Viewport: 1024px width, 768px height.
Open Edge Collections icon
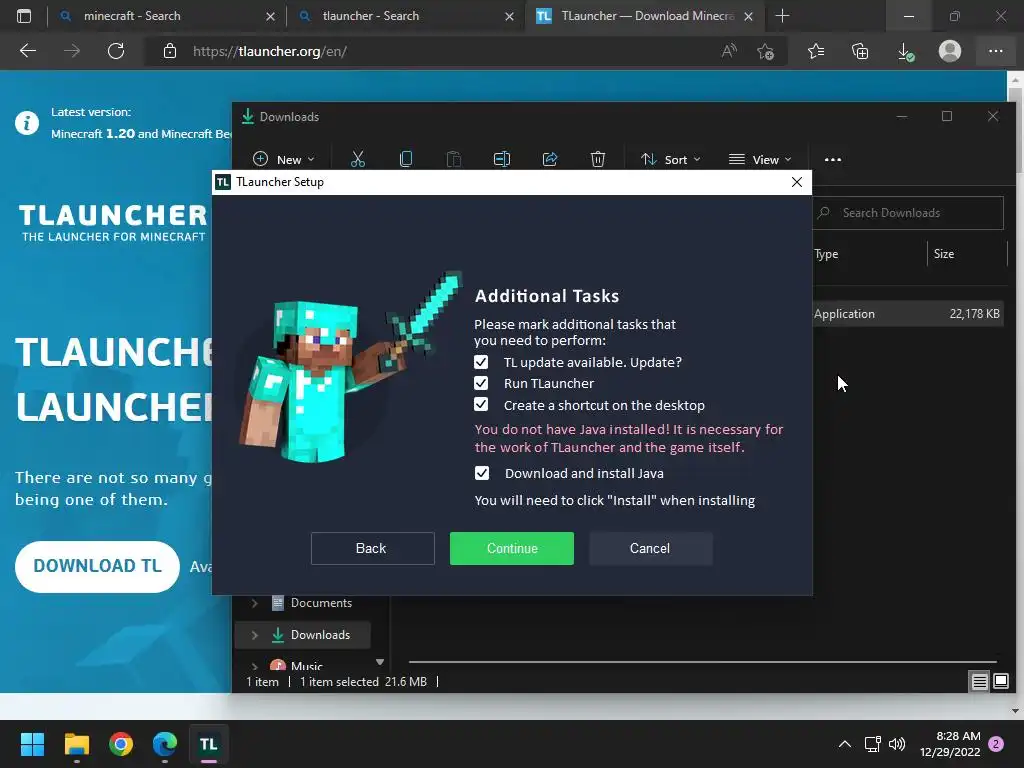(860, 51)
